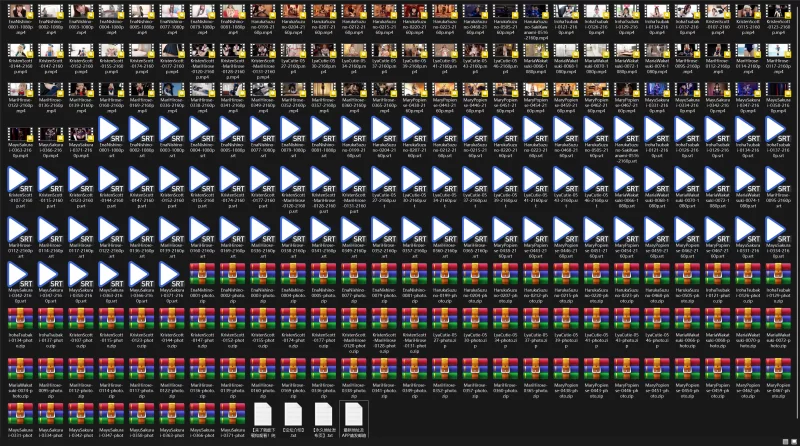This screenshot has width=800, height=446.
Task: Select subtitle file MayuSakurai-0358-2160p.srt
Action: (81, 283)
